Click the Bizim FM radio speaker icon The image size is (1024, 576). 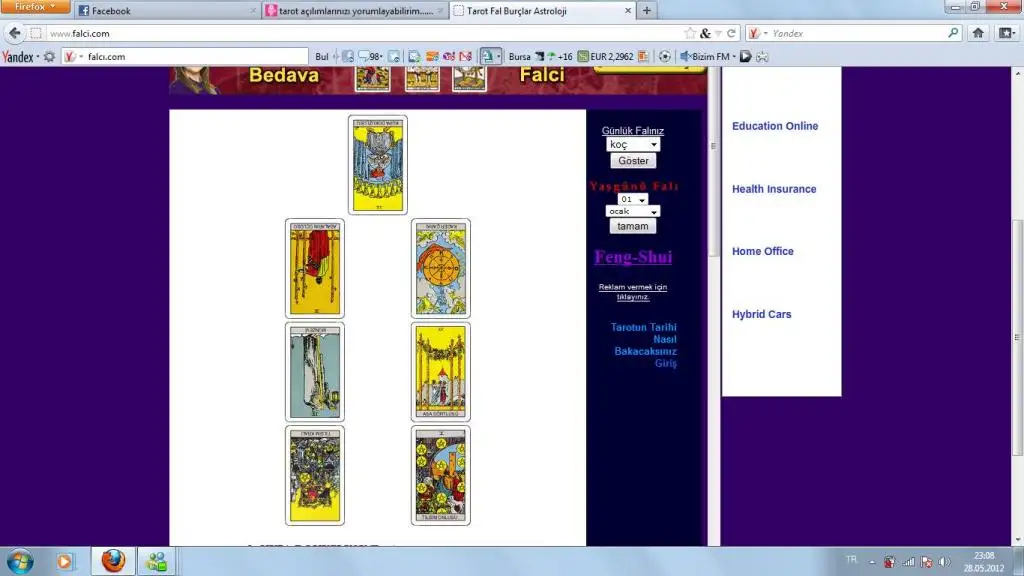coord(686,57)
